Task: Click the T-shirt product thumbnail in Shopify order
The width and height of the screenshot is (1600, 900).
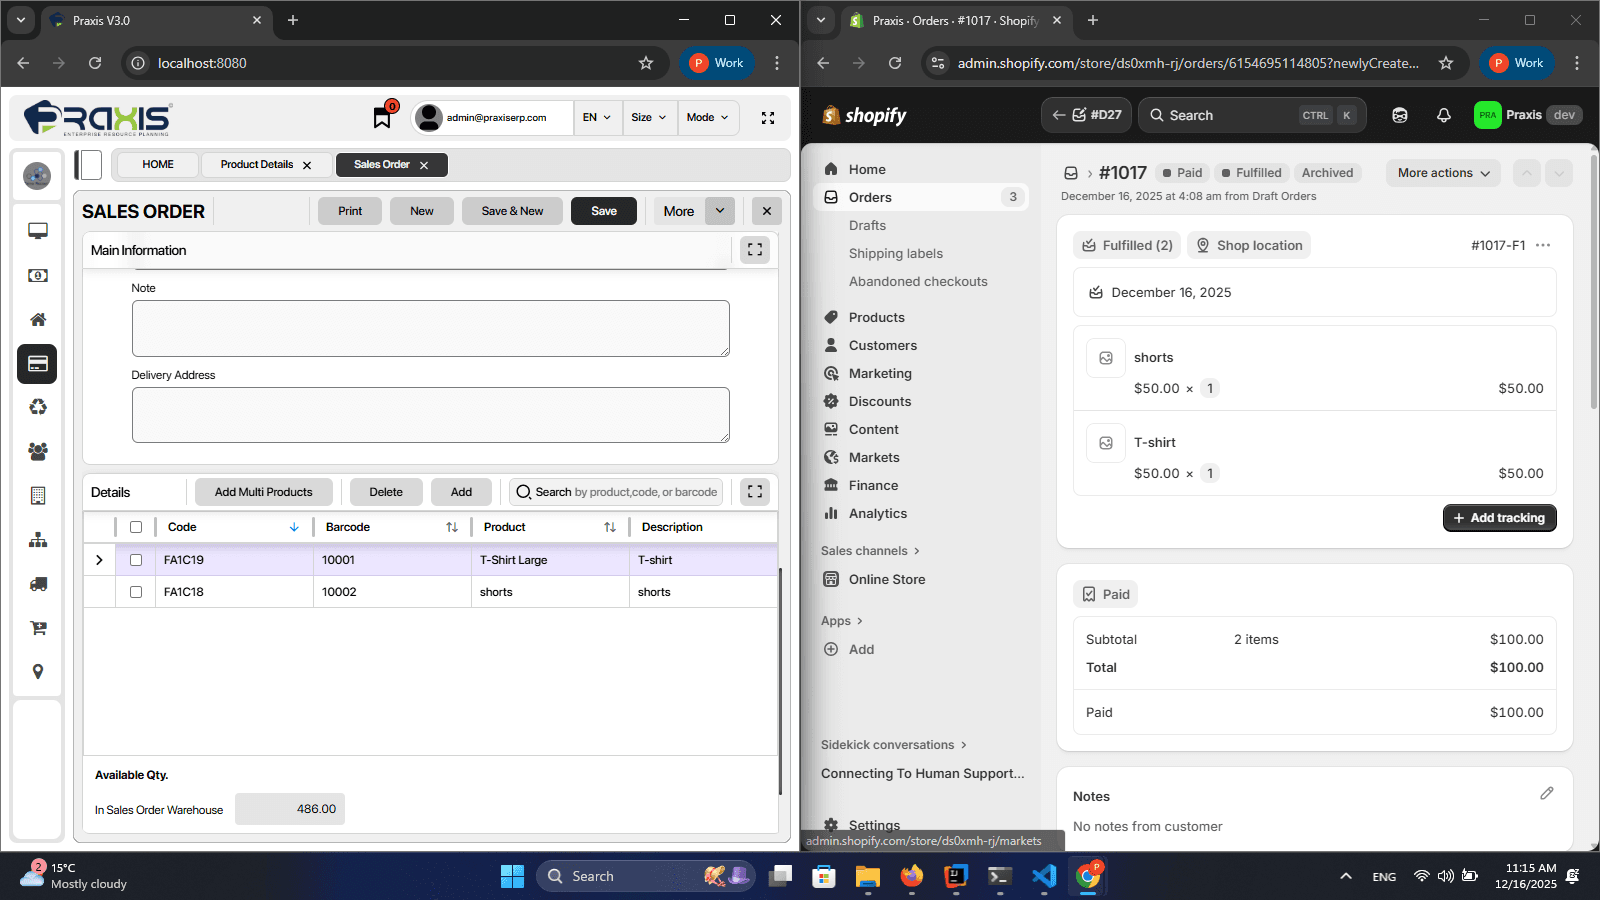Action: pyautogui.click(x=1106, y=443)
